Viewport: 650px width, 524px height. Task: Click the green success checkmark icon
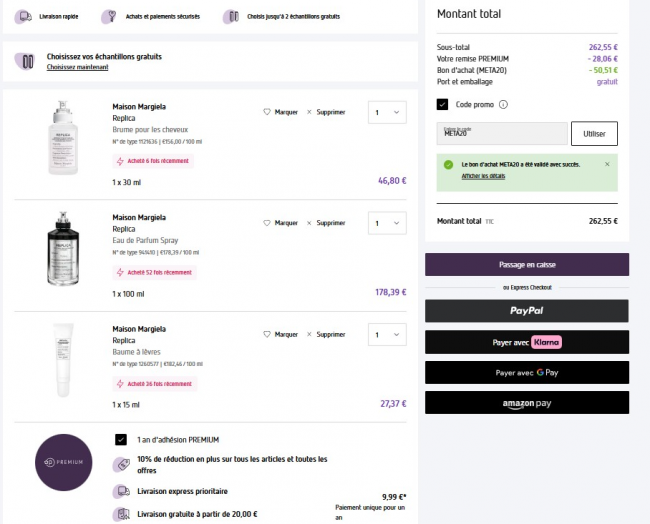(x=448, y=164)
